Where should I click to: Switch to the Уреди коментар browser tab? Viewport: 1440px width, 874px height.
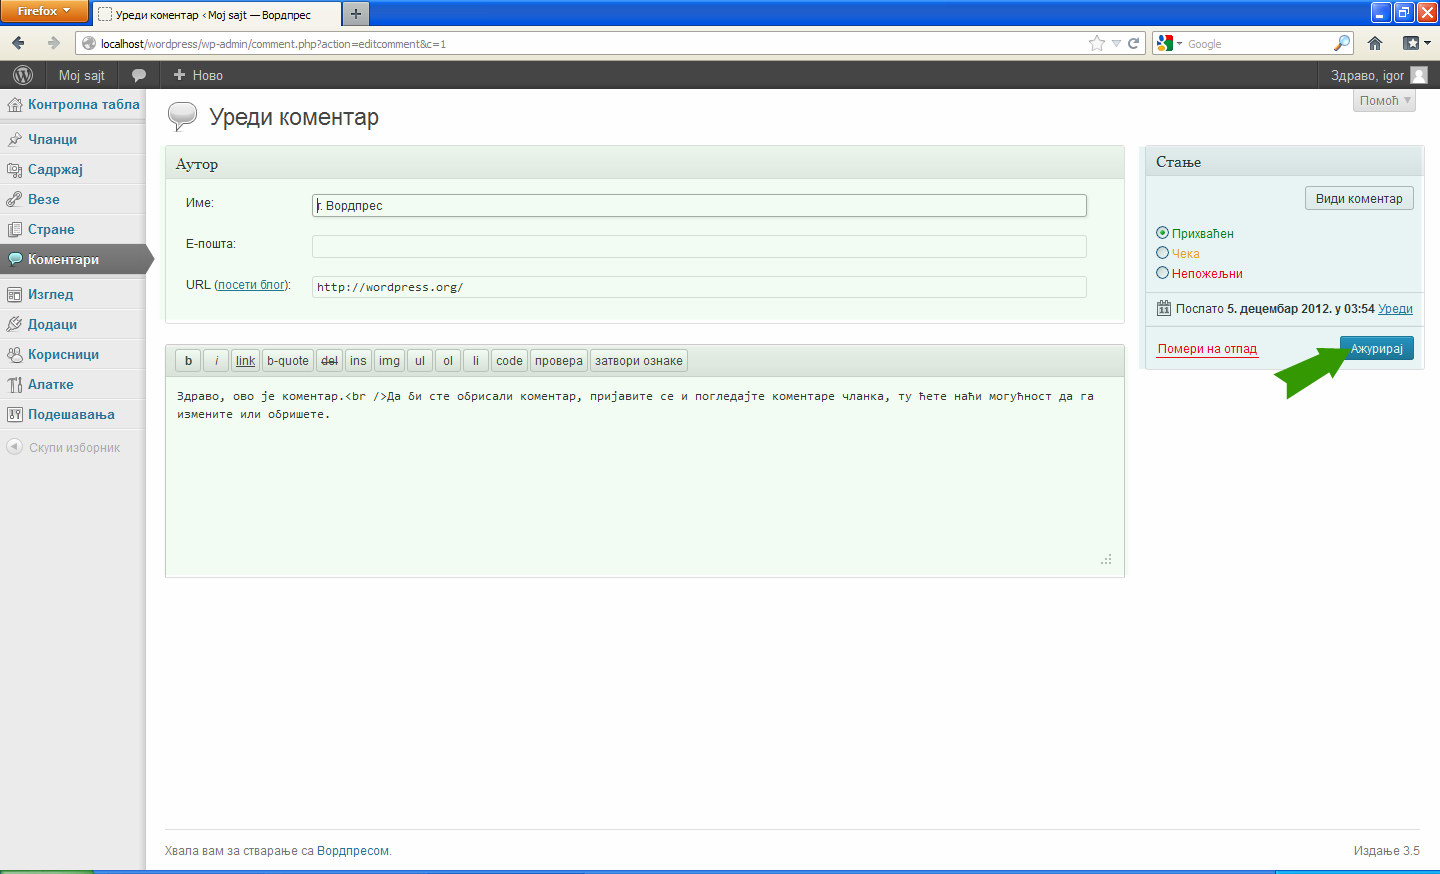216,15
